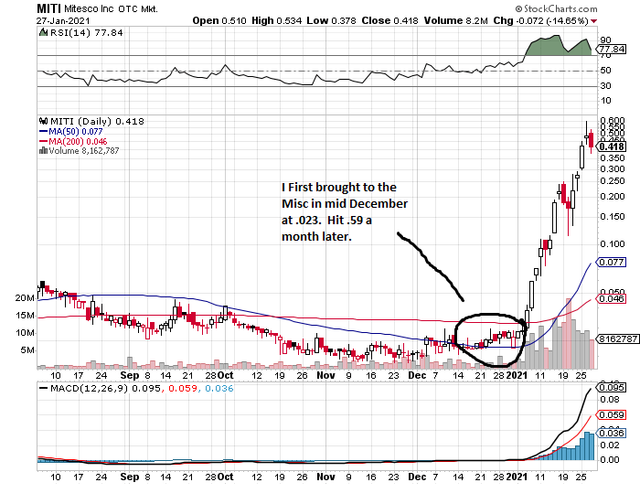This screenshot has height=485, width=640.
Task: Click the 0.200 price axis label
Action: click(x=612, y=196)
